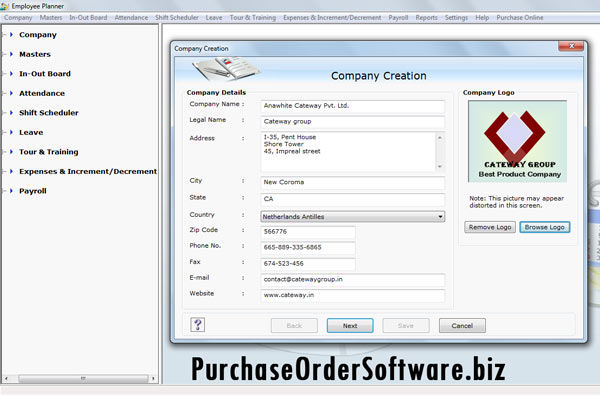The height and width of the screenshot is (395, 600).
Task: Select Tour & Training in sidebar
Action: point(49,152)
